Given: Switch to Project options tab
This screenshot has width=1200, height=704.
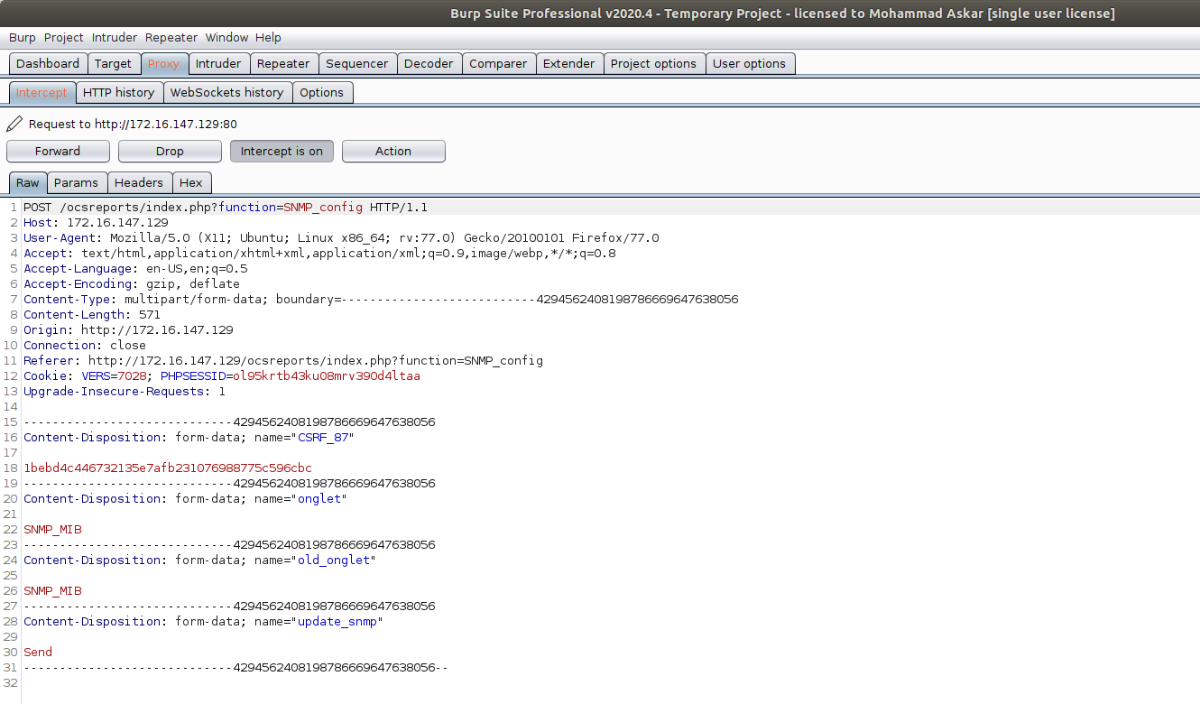Looking at the screenshot, I should 653,63.
